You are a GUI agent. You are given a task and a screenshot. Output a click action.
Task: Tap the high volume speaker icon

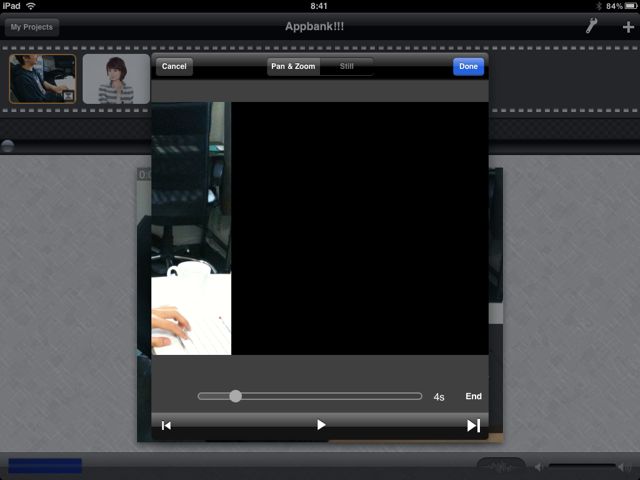pyautogui.click(x=624, y=467)
